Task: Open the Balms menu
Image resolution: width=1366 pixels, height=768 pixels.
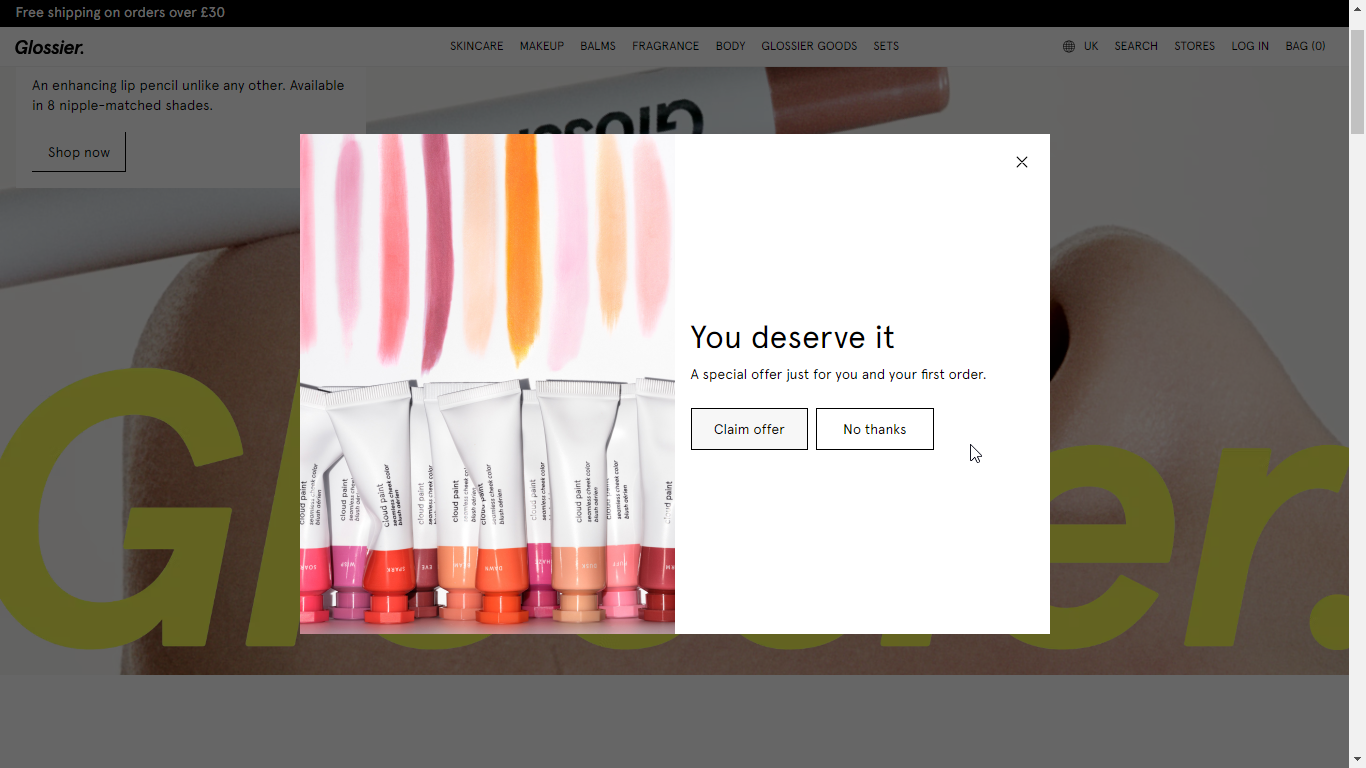Action: coord(598,46)
